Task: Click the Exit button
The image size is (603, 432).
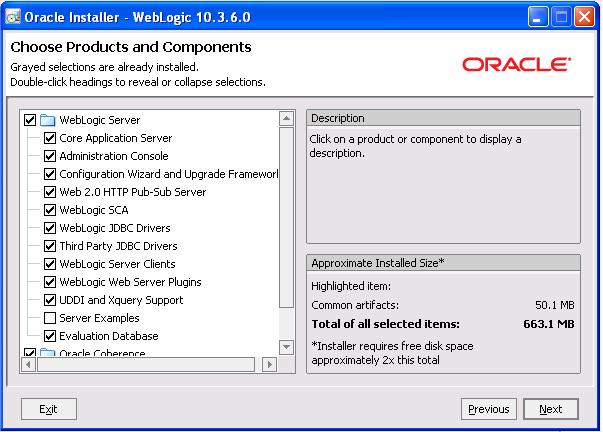Action: [48, 409]
